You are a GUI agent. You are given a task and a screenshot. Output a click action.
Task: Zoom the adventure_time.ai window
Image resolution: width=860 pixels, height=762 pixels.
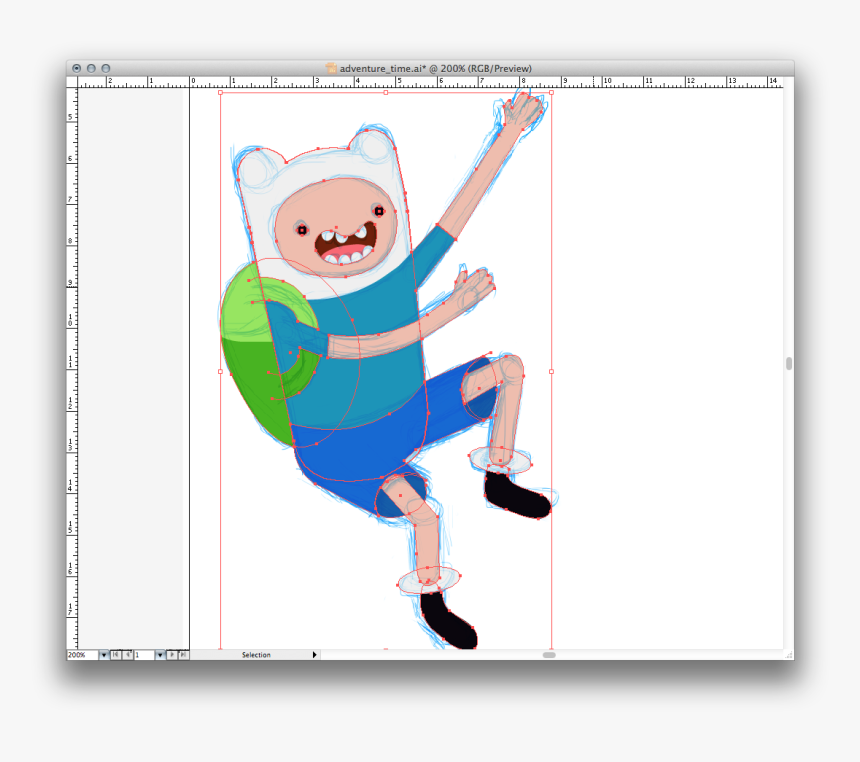pyautogui.click(x=106, y=68)
